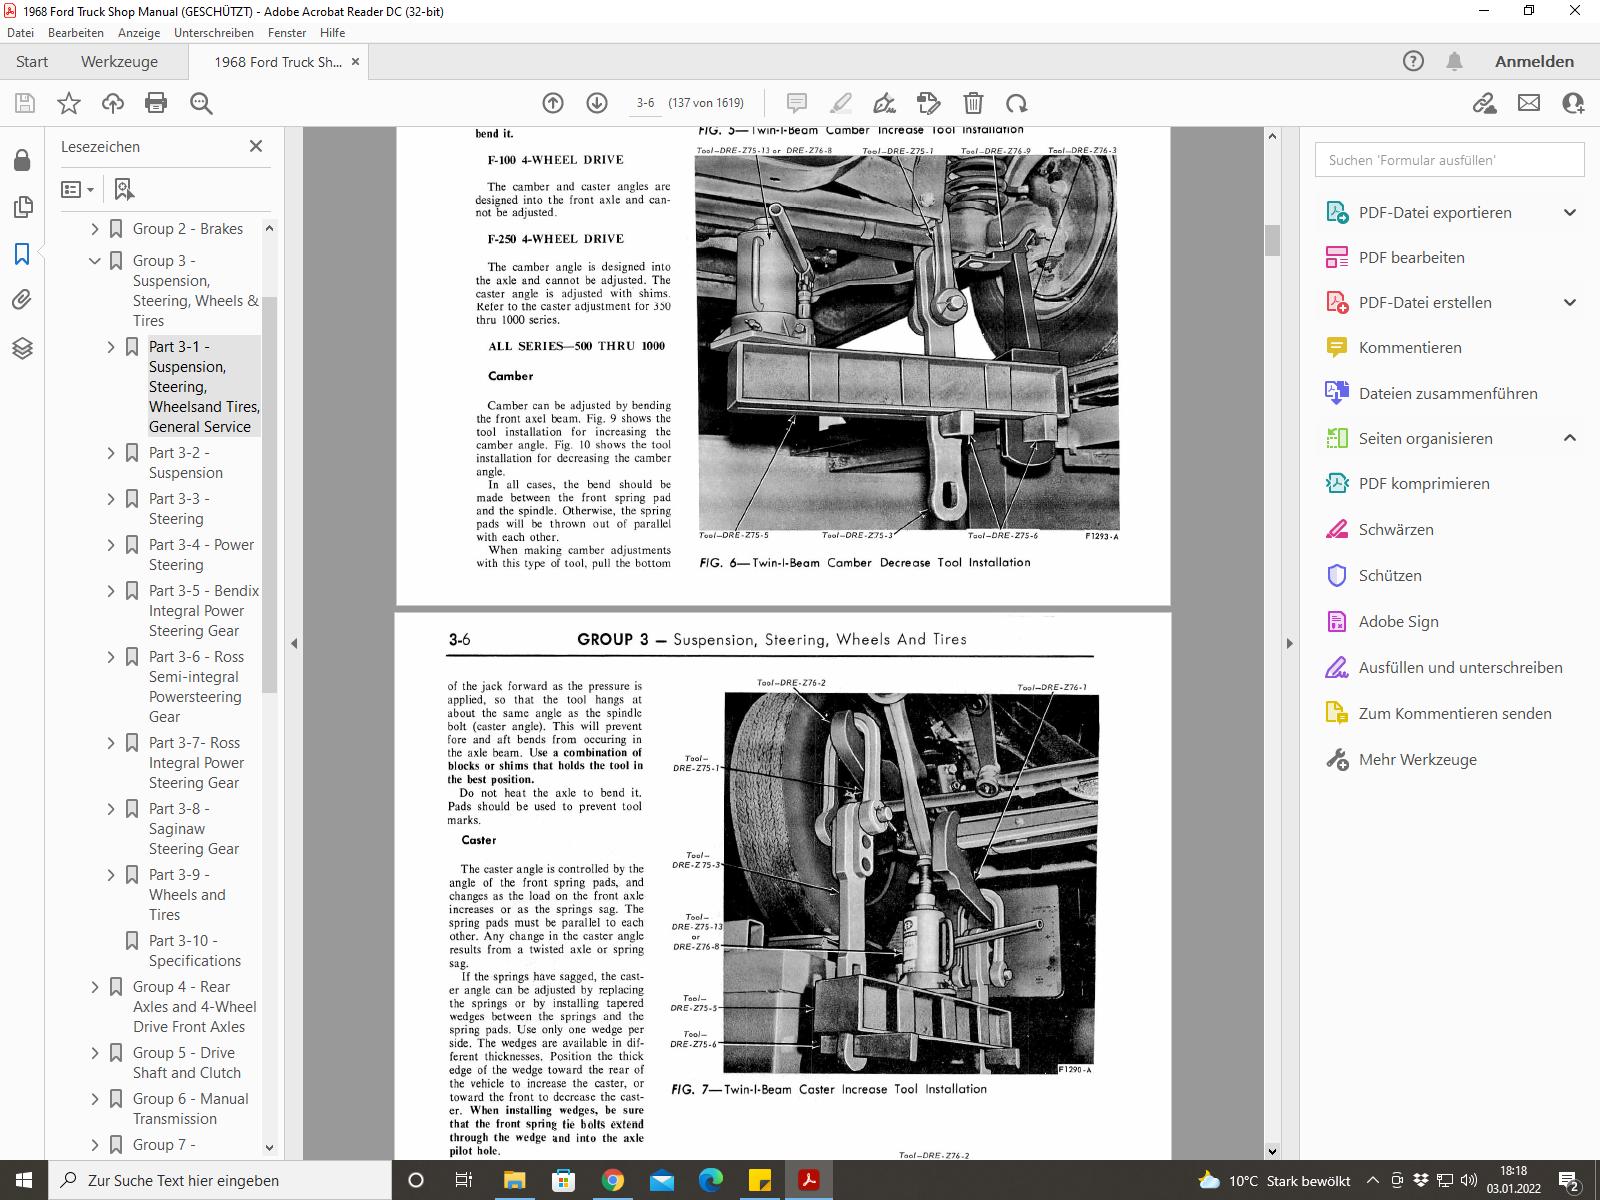Screen dimensions: 1600x1200
Task: Click the Anmelden sign-in button
Action: click(1534, 61)
